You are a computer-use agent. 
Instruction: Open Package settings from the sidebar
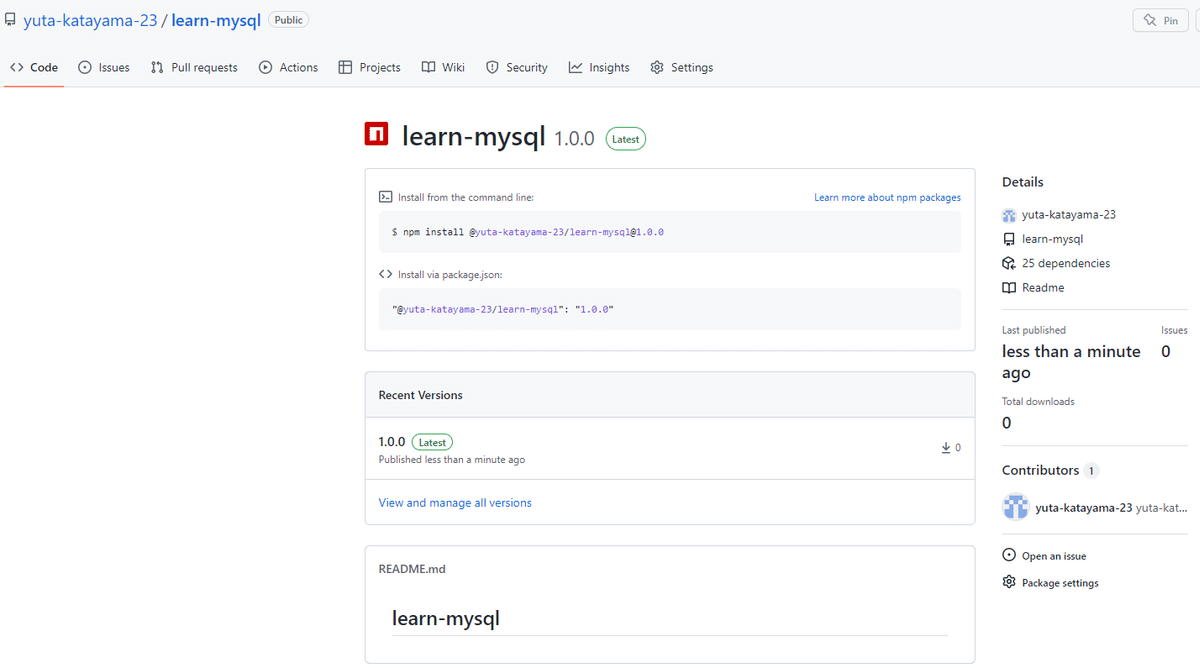pyautogui.click(x=1060, y=582)
